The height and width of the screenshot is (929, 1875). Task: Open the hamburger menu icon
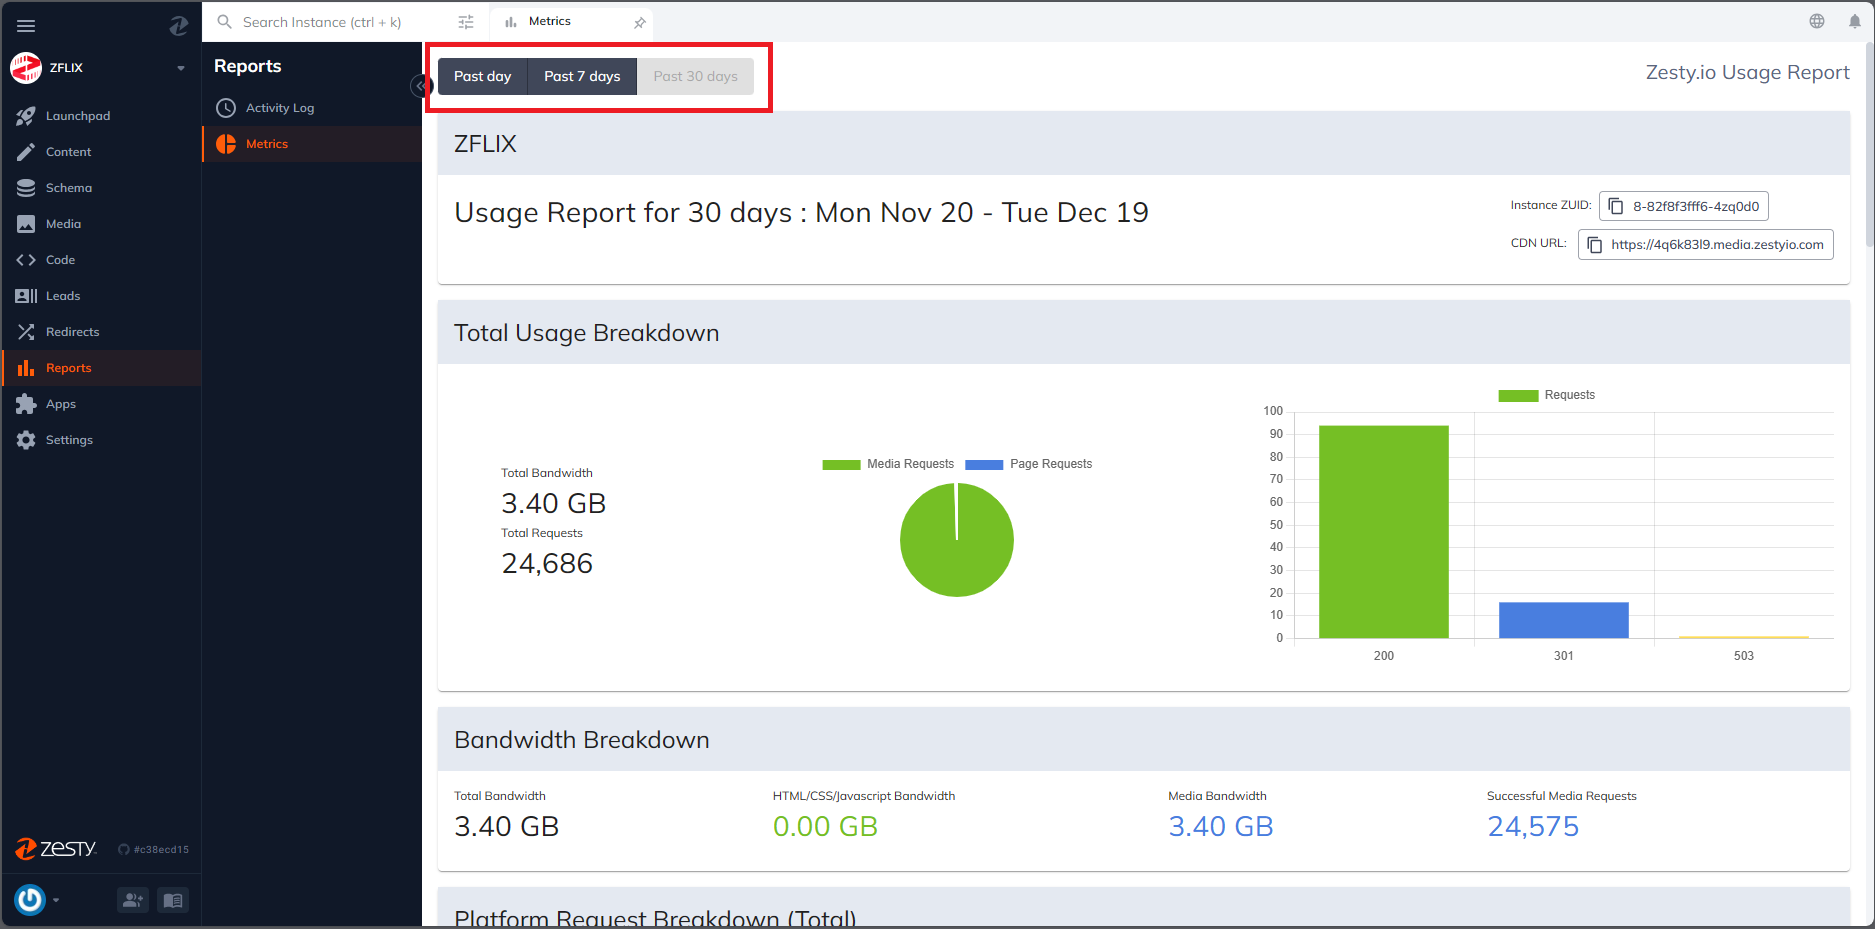point(26,26)
